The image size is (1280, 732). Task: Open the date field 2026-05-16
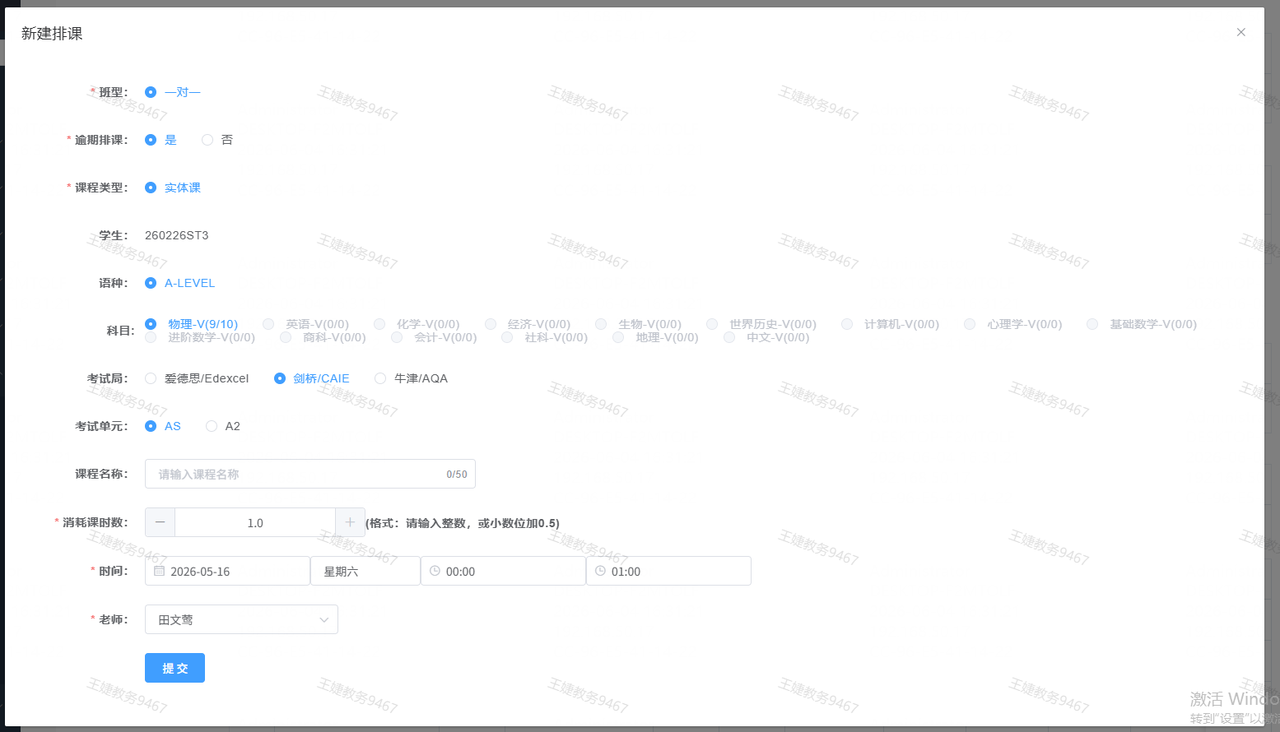tap(228, 571)
